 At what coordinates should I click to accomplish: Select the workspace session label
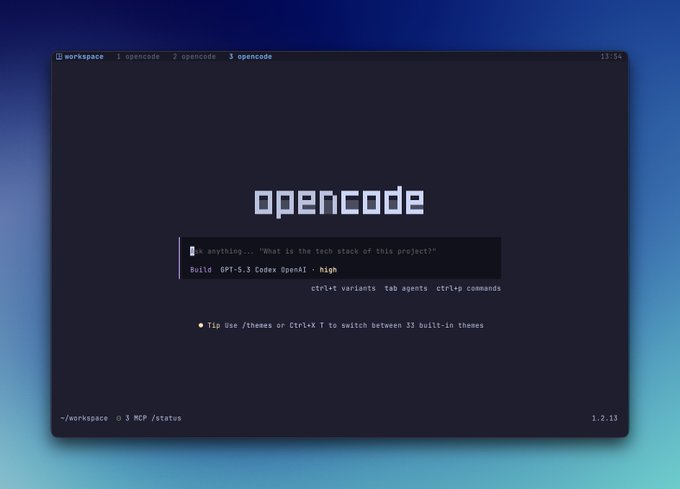click(x=84, y=57)
